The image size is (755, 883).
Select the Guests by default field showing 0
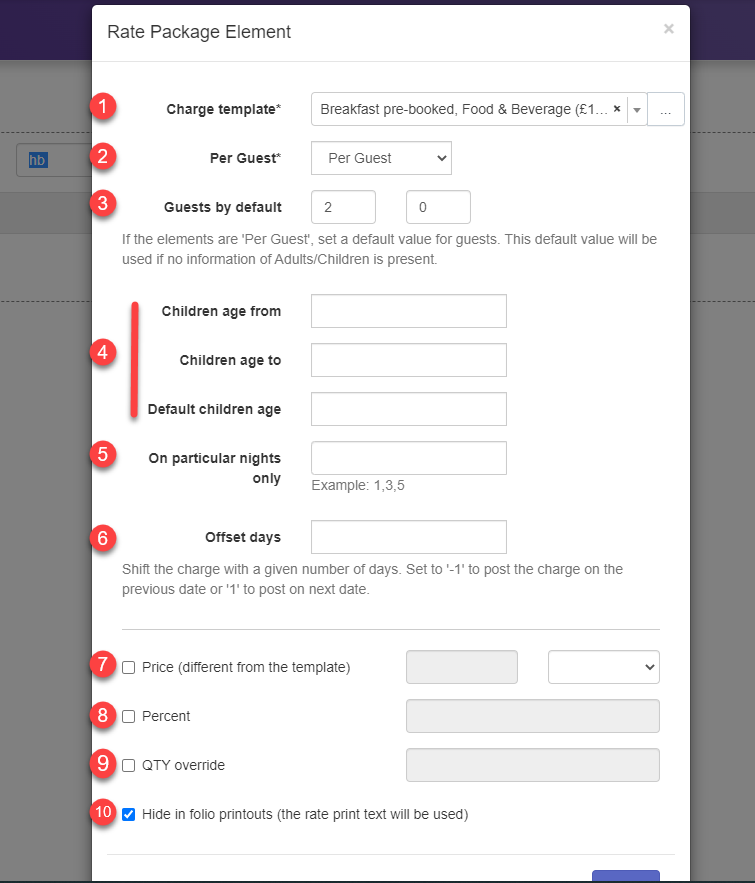tap(438, 207)
